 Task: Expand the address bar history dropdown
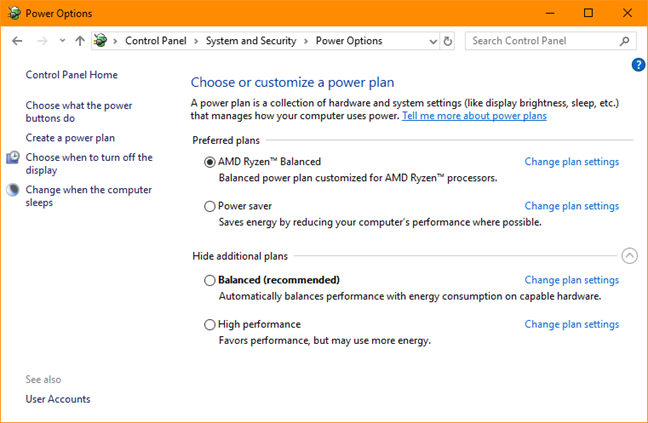(x=433, y=41)
